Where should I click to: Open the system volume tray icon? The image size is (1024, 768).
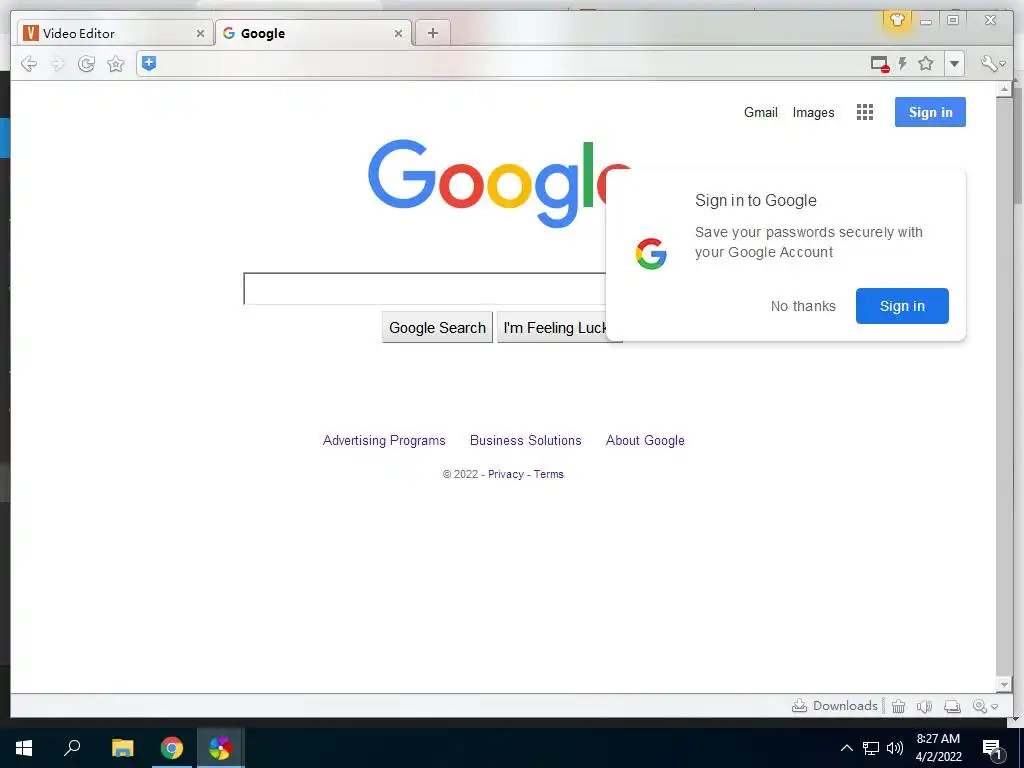[x=895, y=748]
